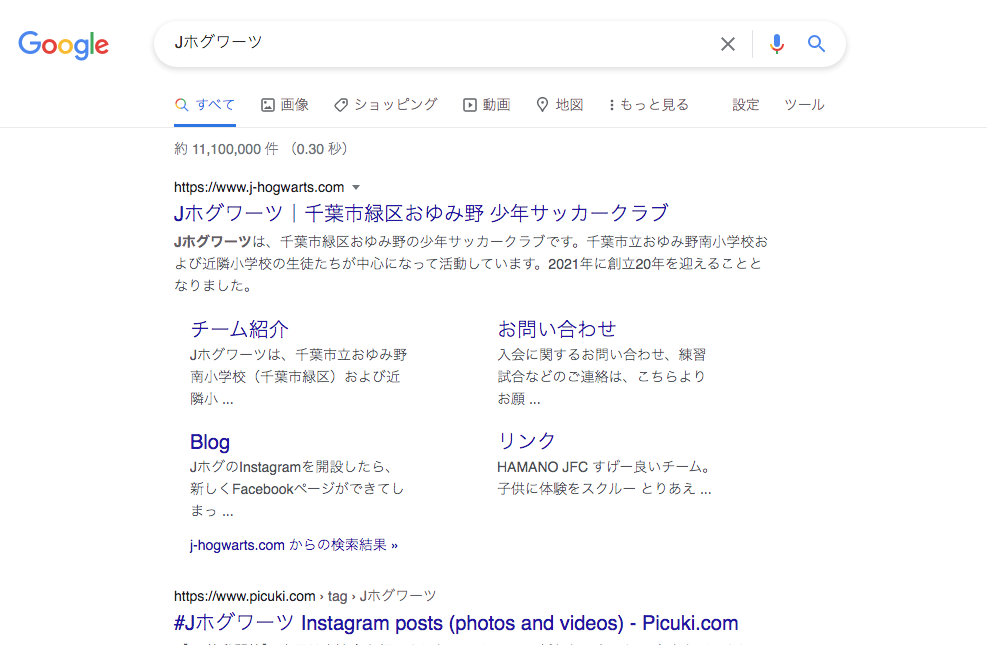Select the すべて tab
The image size is (987, 645).
tap(205, 104)
